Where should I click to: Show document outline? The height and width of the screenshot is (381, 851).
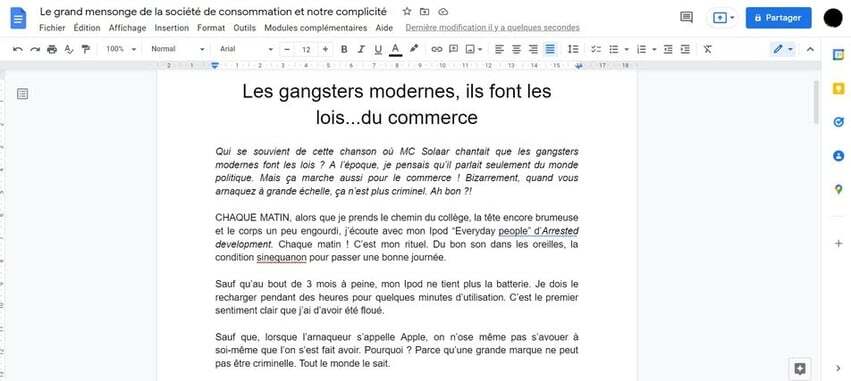pyautogui.click(x=22, y=94)
